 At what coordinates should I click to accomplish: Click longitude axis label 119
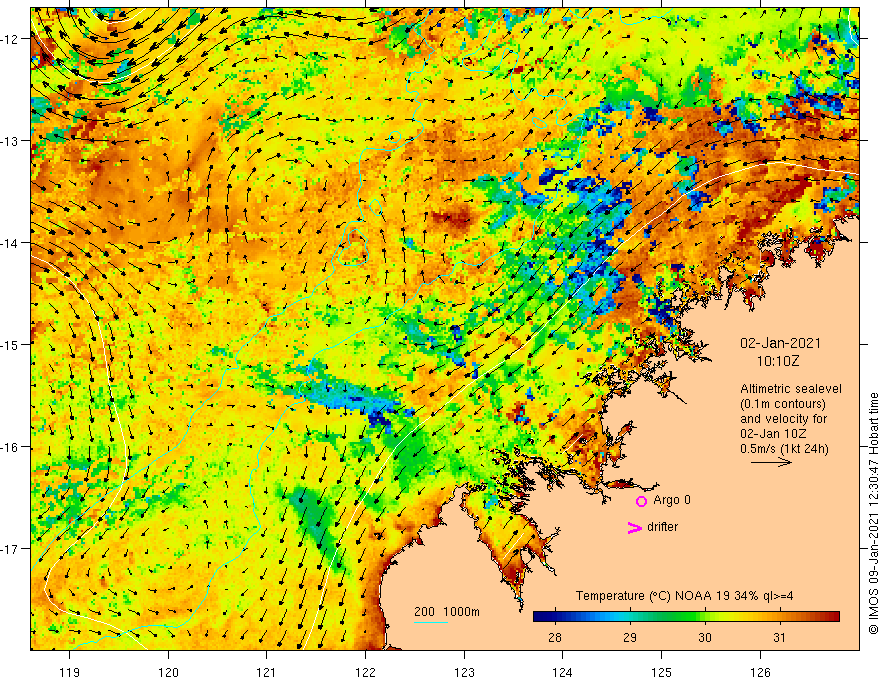click(x=70, y=672)
